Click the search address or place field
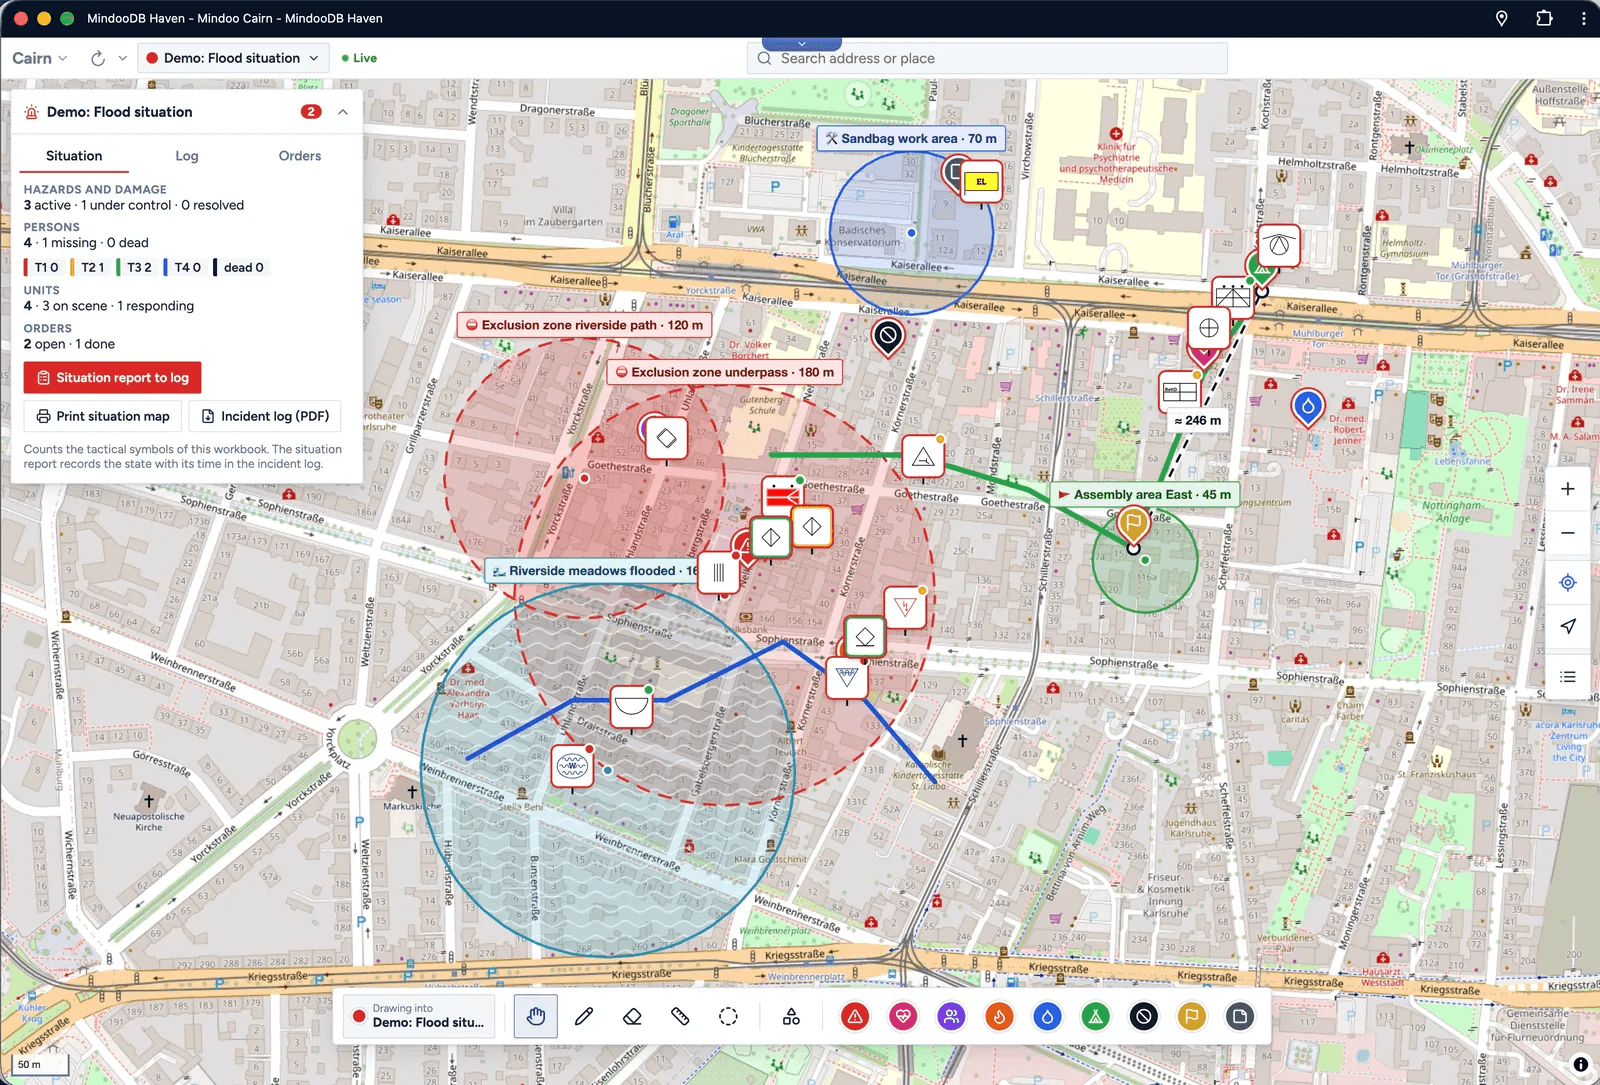 [987, 58]
